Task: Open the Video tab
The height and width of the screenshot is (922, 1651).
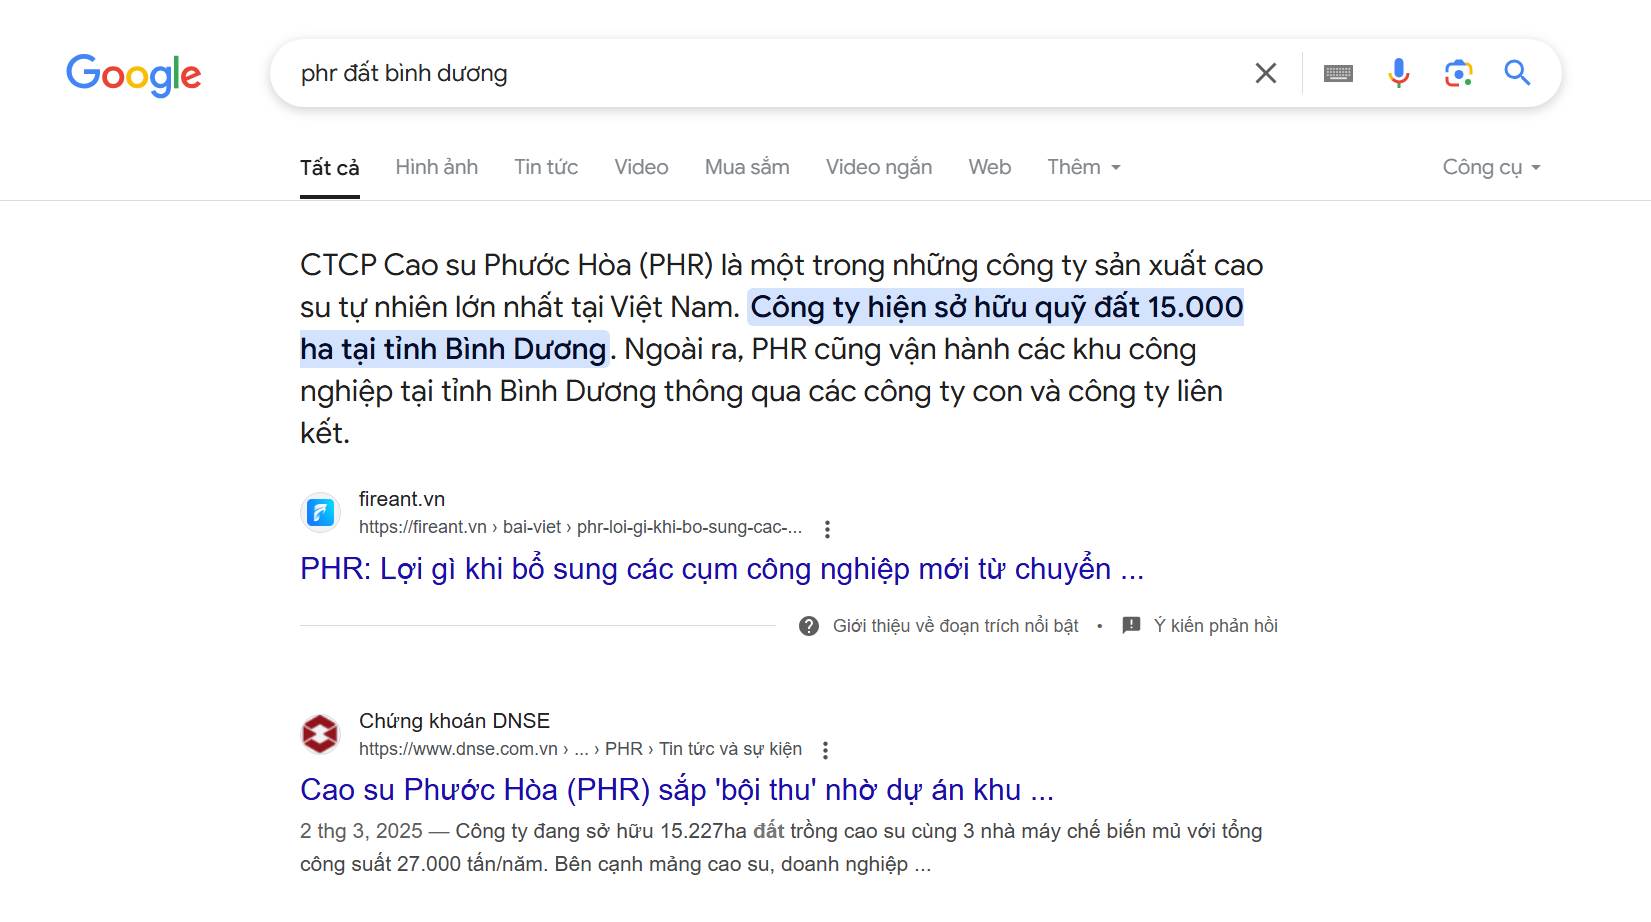Action: 641,167
